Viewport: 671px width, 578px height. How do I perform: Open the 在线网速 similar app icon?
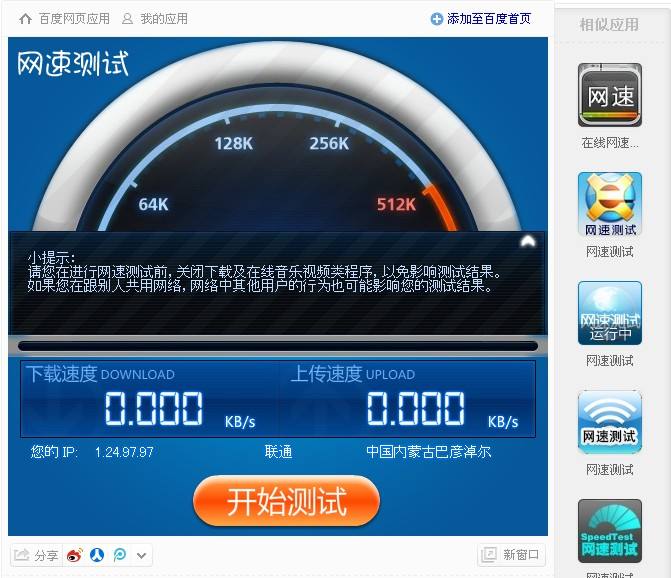tap(610, 96)
